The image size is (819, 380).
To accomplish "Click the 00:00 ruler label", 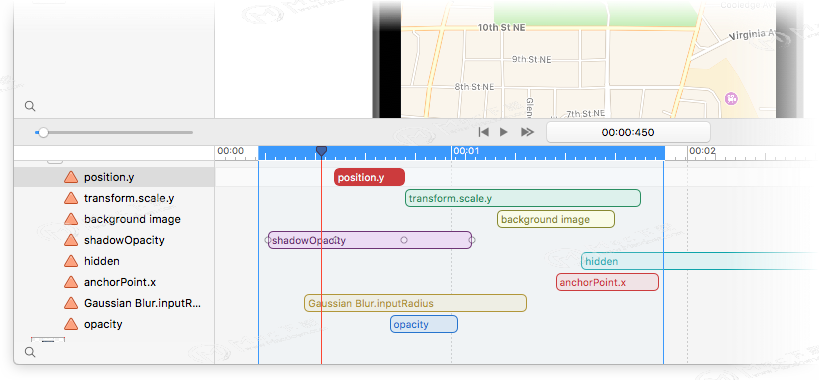I will (230, 151).
